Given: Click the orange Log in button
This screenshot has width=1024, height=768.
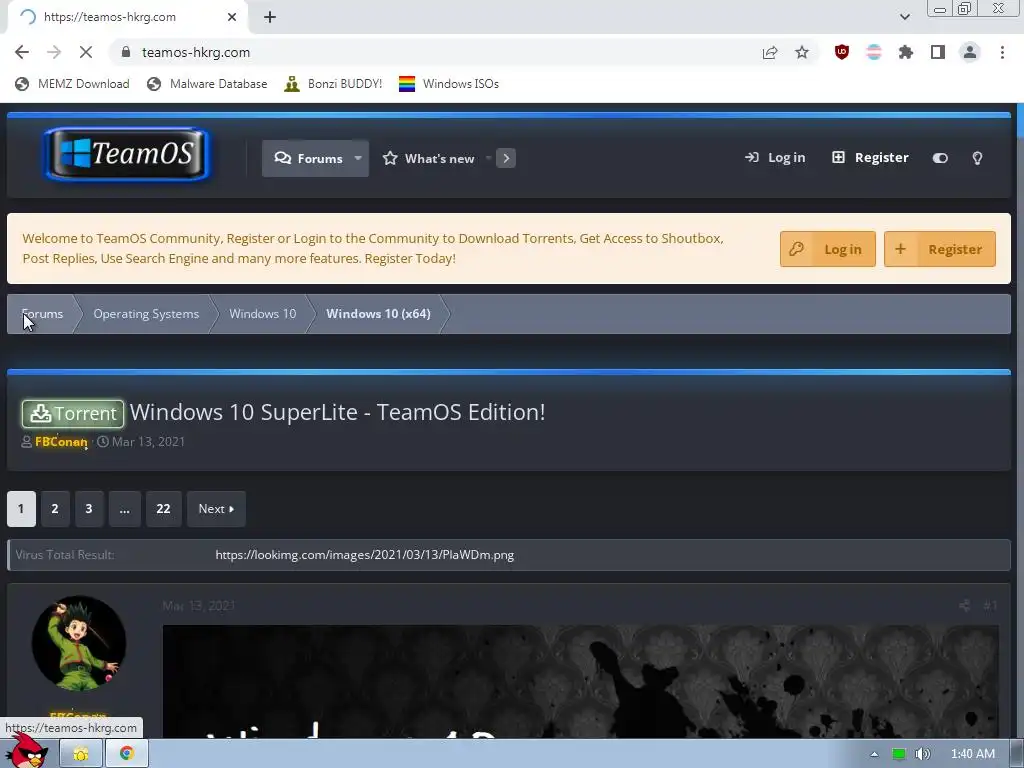Looking at the screenshot, I should [x=827, y=249].
